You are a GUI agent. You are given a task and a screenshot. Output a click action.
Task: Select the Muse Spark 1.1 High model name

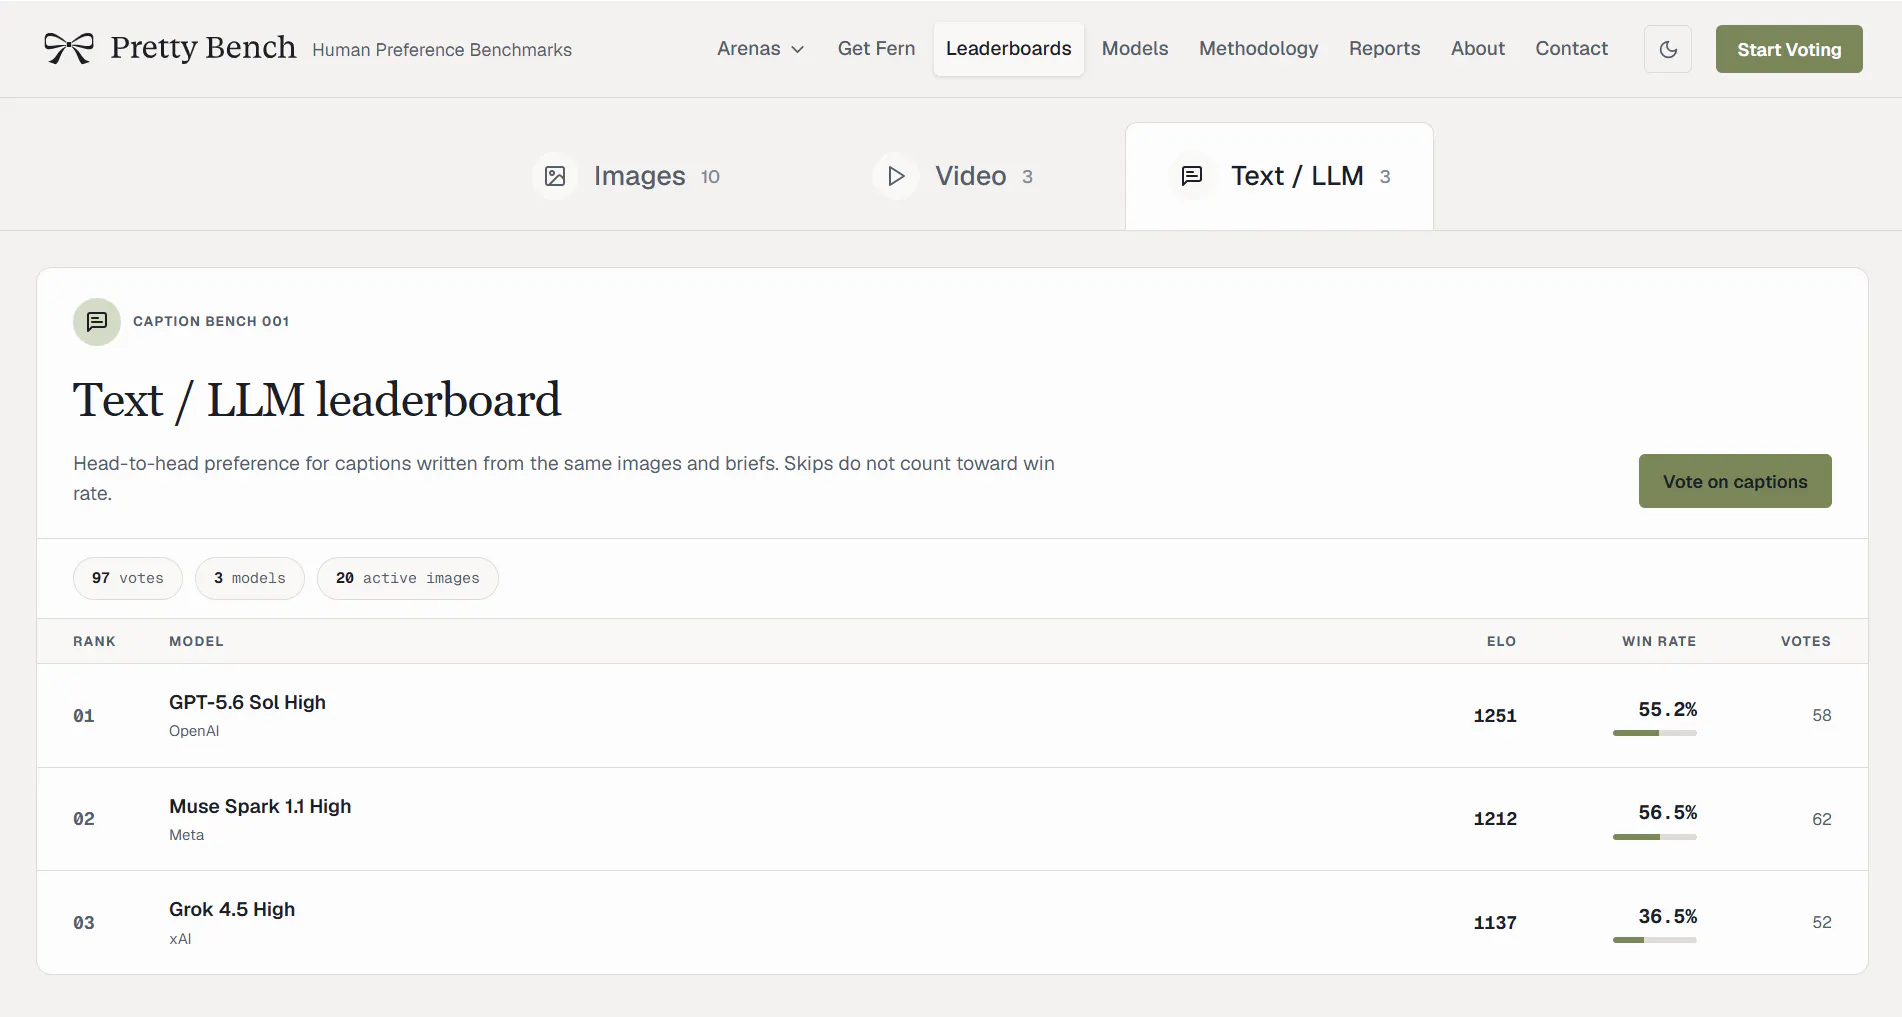pos(260,806)
